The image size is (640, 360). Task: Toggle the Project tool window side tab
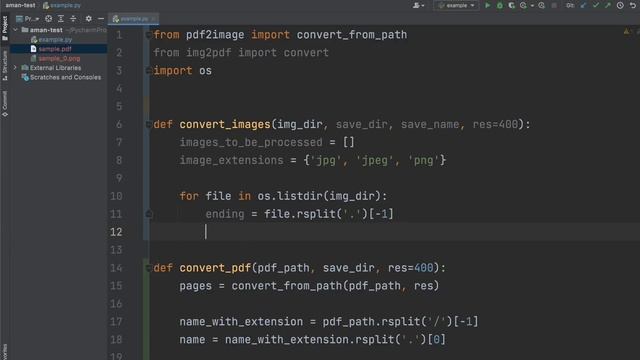5,28
